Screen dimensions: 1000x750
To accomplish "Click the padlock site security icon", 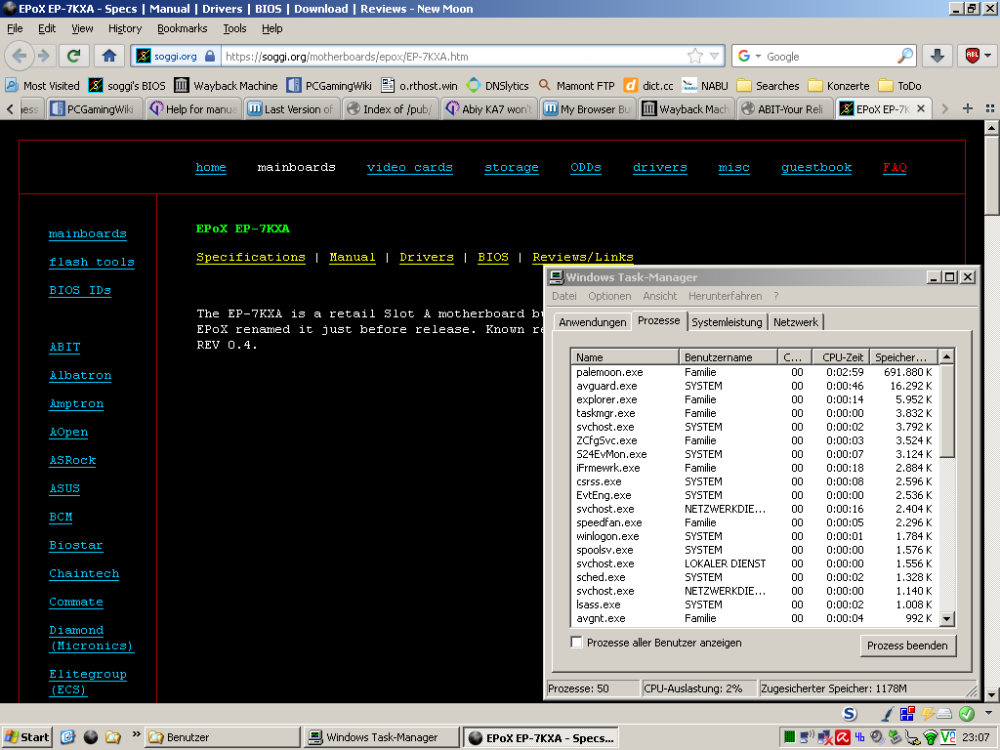I will coord(210,56).
